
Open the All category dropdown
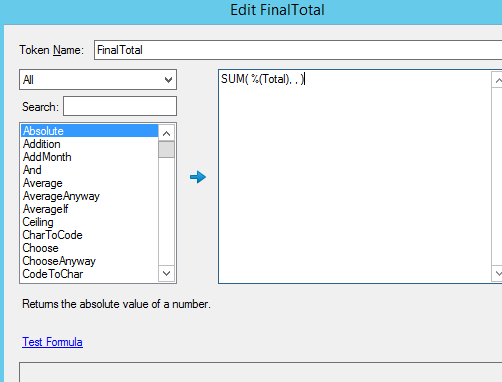click(98, 80)
